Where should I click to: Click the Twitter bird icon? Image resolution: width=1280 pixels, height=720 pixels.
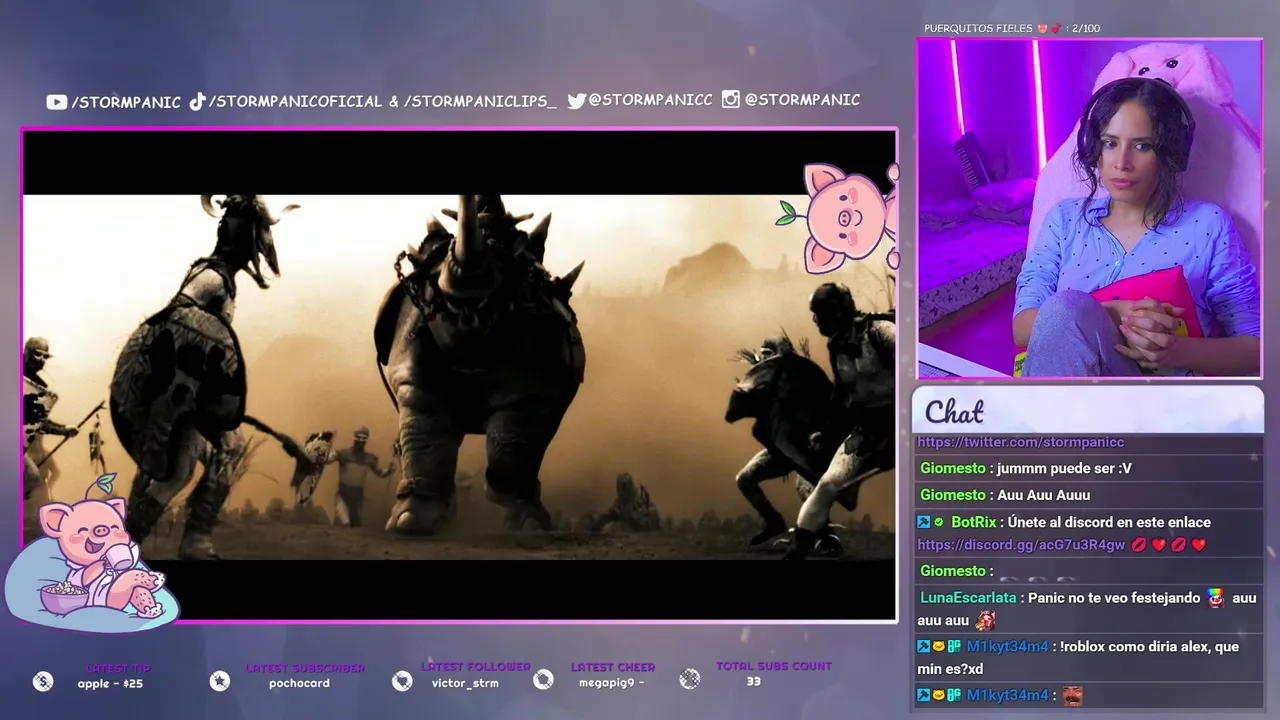pyautogui.click(x=576, y=101)
